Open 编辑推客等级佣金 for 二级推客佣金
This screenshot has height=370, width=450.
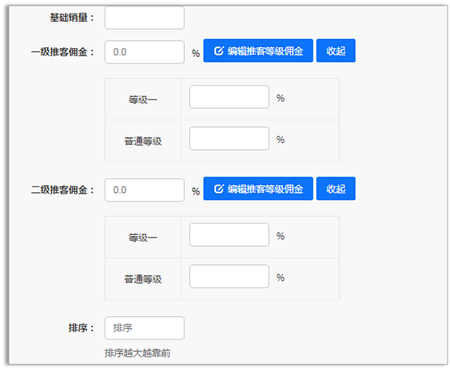point(258,189)
